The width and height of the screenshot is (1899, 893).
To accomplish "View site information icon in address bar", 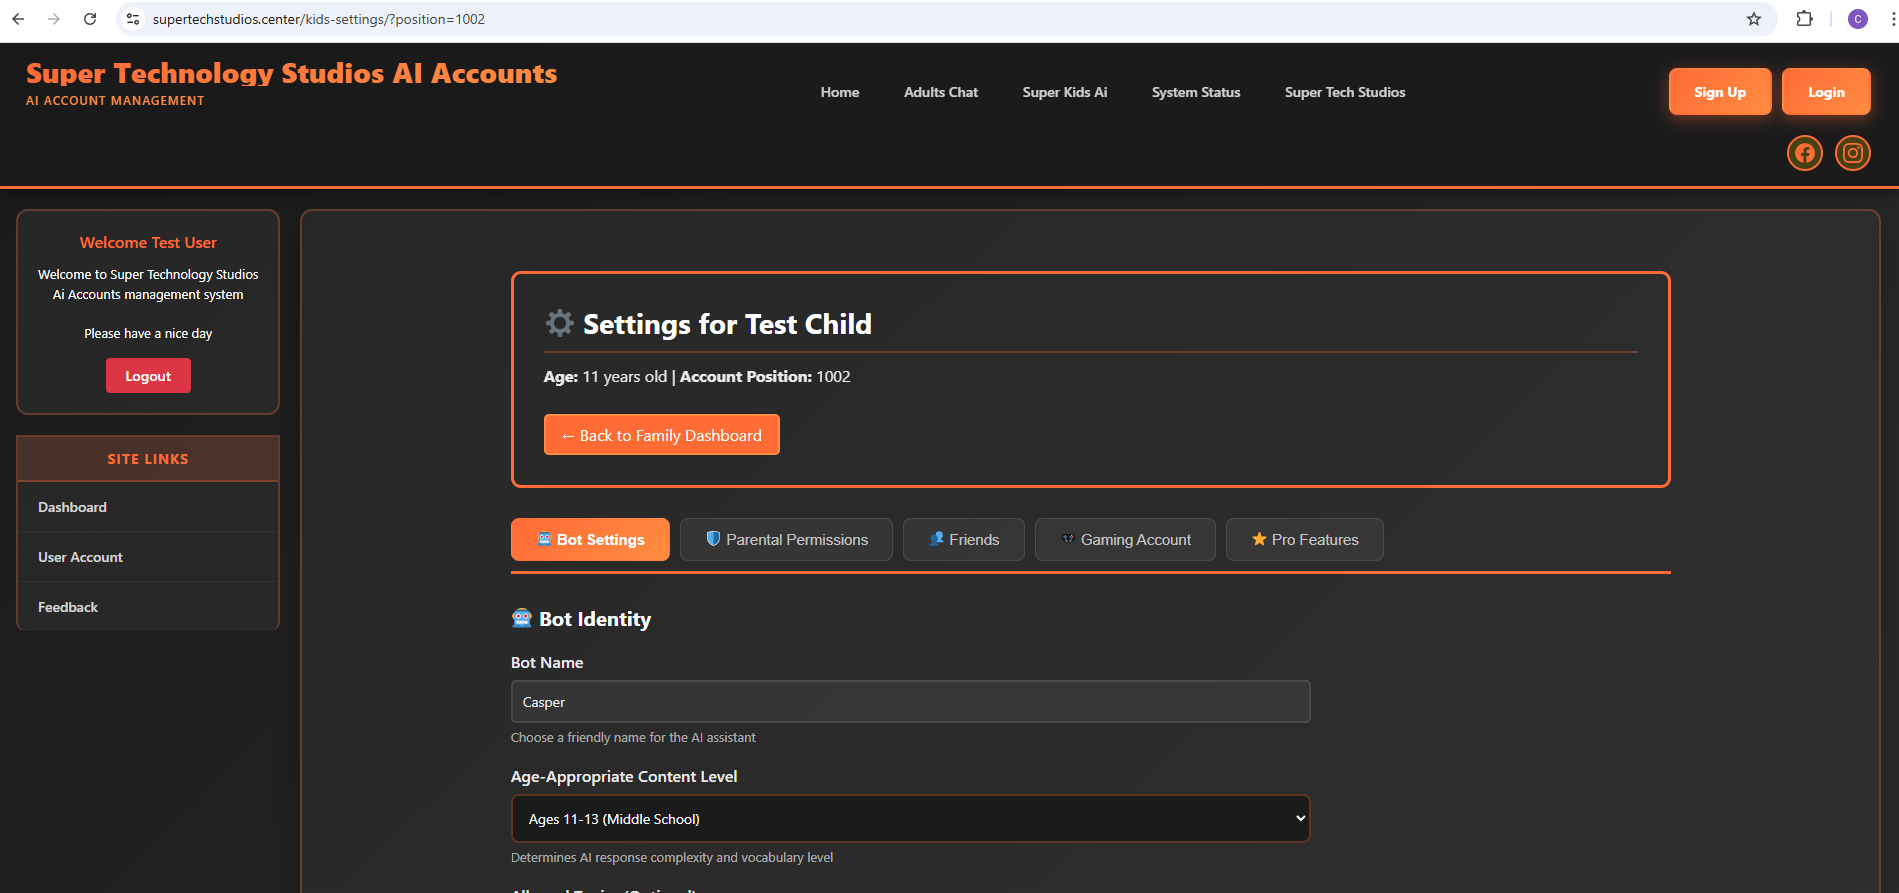I will pyautogui.click(x=133, y=19).
